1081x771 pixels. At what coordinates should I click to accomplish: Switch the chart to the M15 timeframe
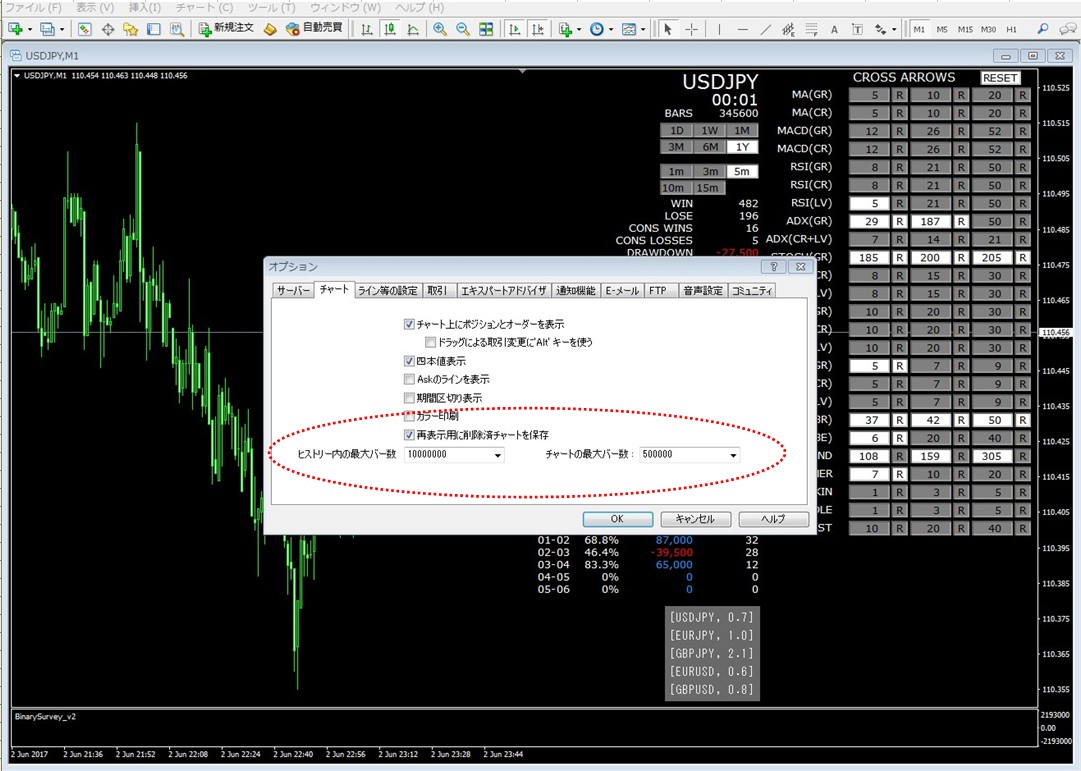[965, 30]
